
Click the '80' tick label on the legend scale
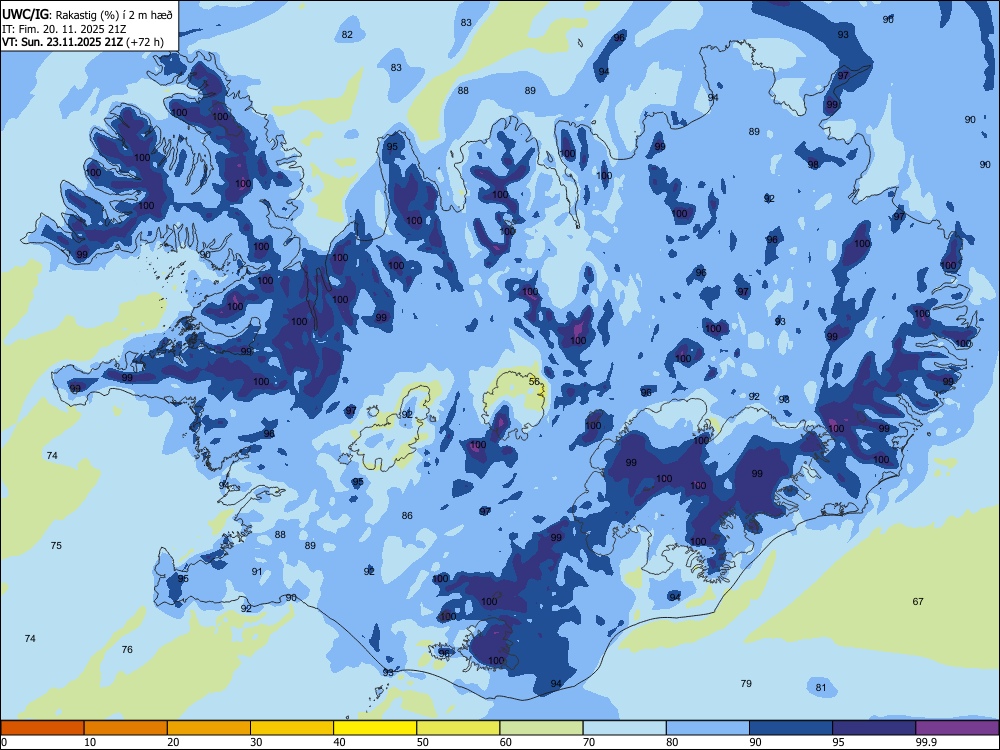point(672,742)
